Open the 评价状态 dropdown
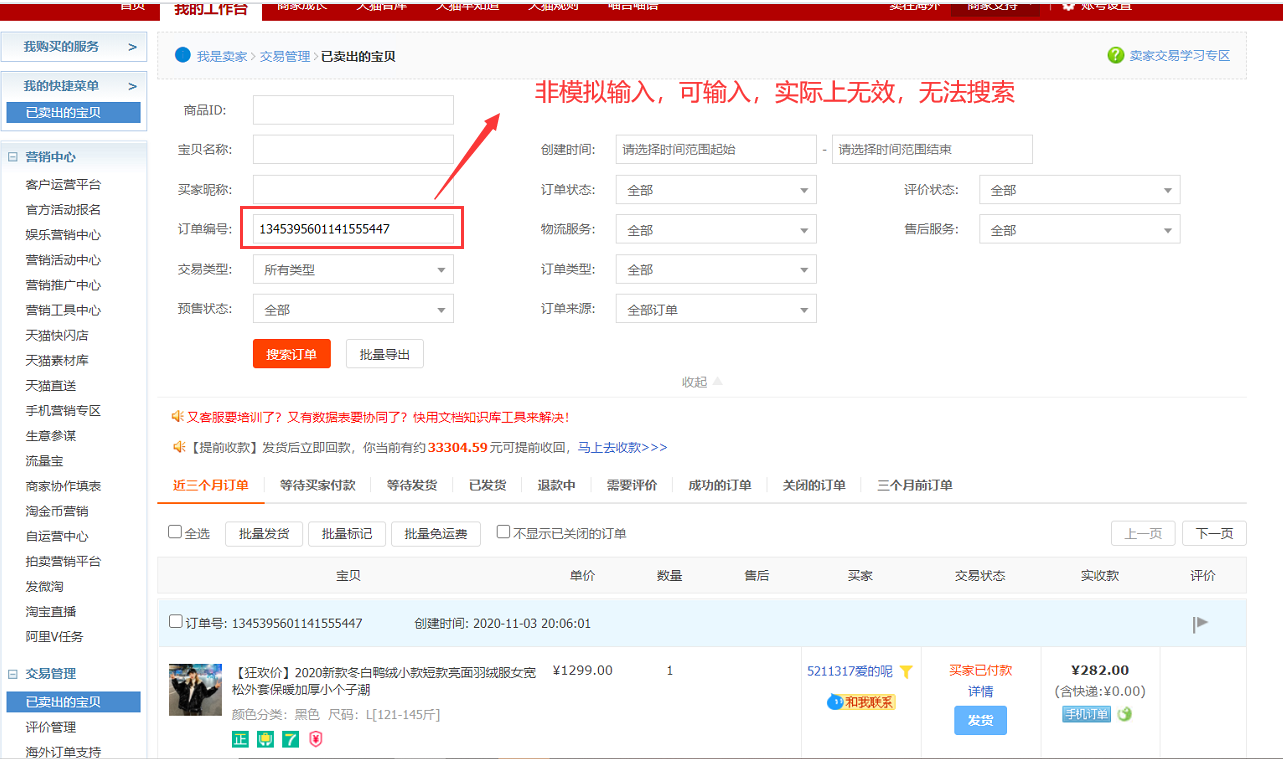Viewport: 1283px width, 759px height. tap(1079, 190)
